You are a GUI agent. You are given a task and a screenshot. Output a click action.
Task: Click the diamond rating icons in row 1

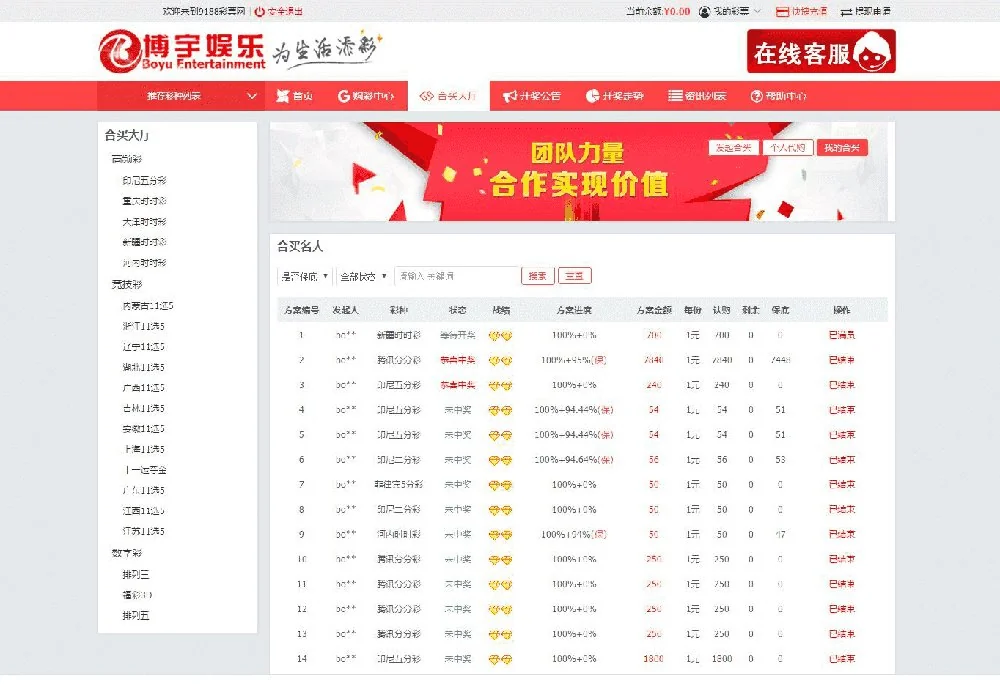(499, 335)
